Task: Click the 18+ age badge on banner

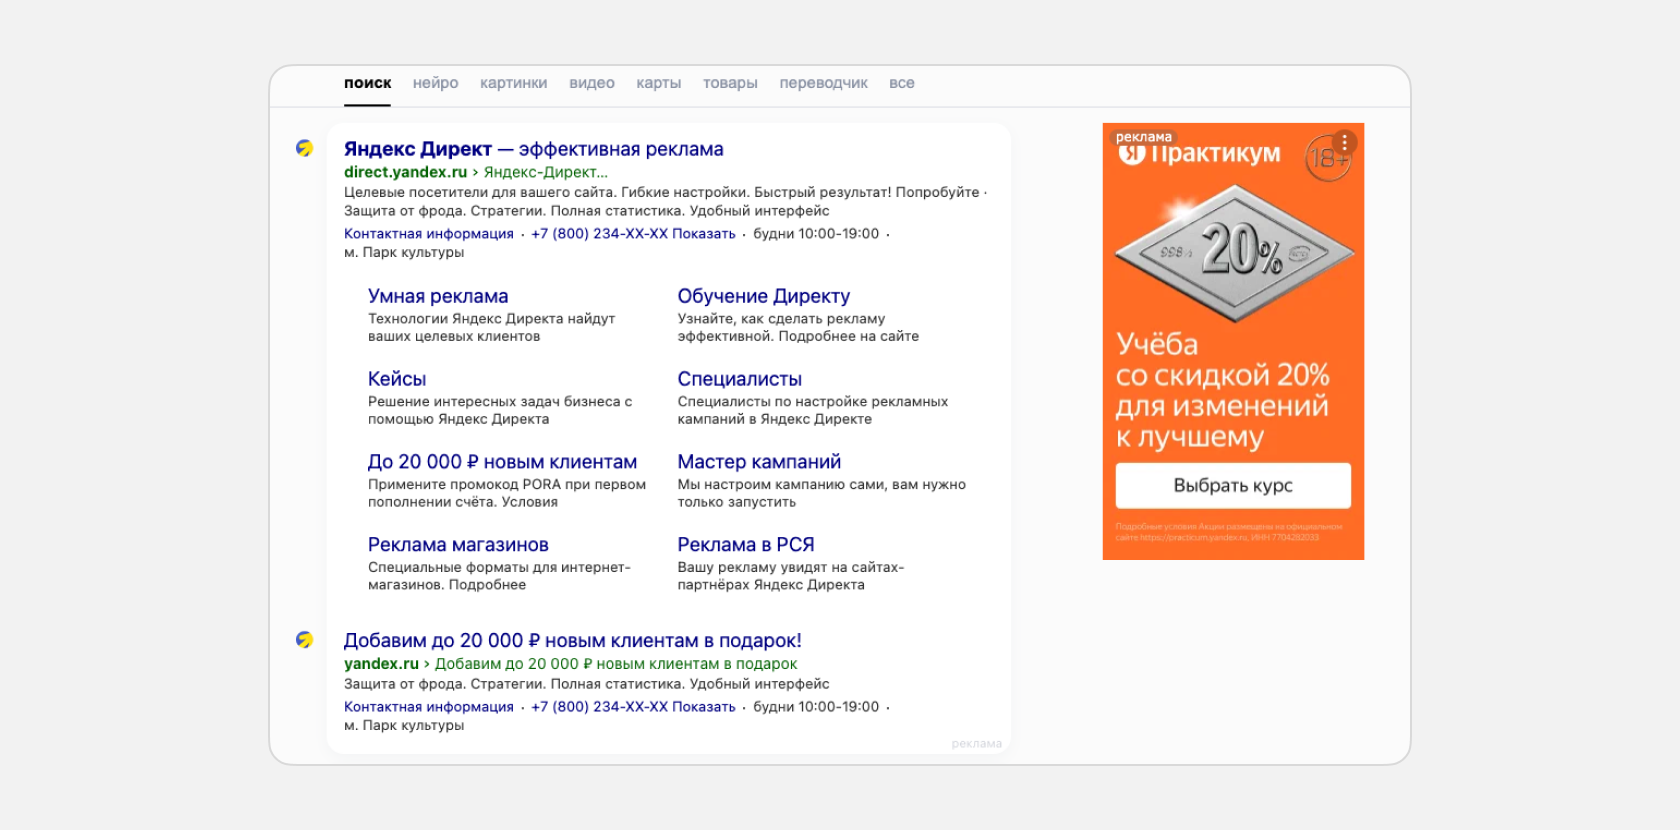Action: (1327, 159)
